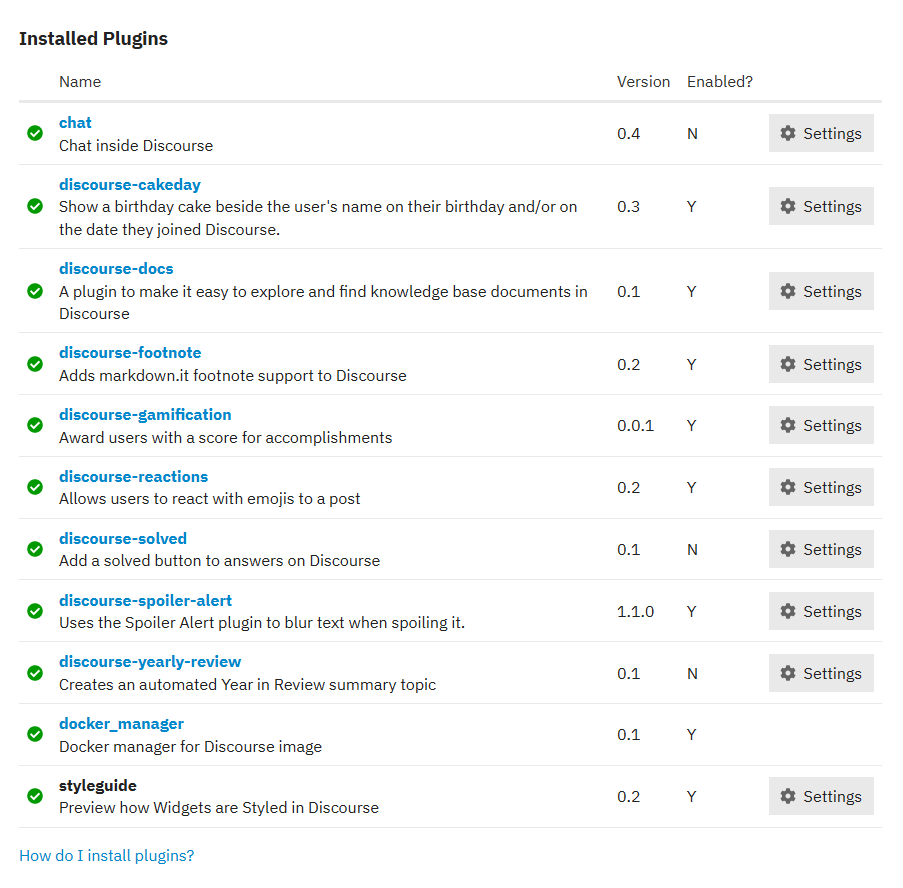
Task: Open Settings for discourse-spoiler-alert plugin
Action: tap(821, 611)
